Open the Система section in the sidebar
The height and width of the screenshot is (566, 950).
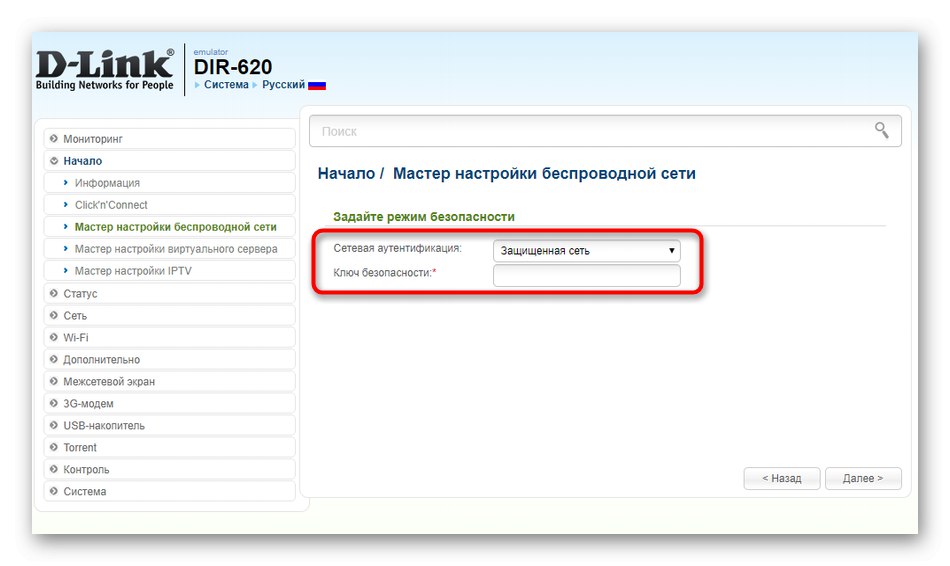[170, 491]
